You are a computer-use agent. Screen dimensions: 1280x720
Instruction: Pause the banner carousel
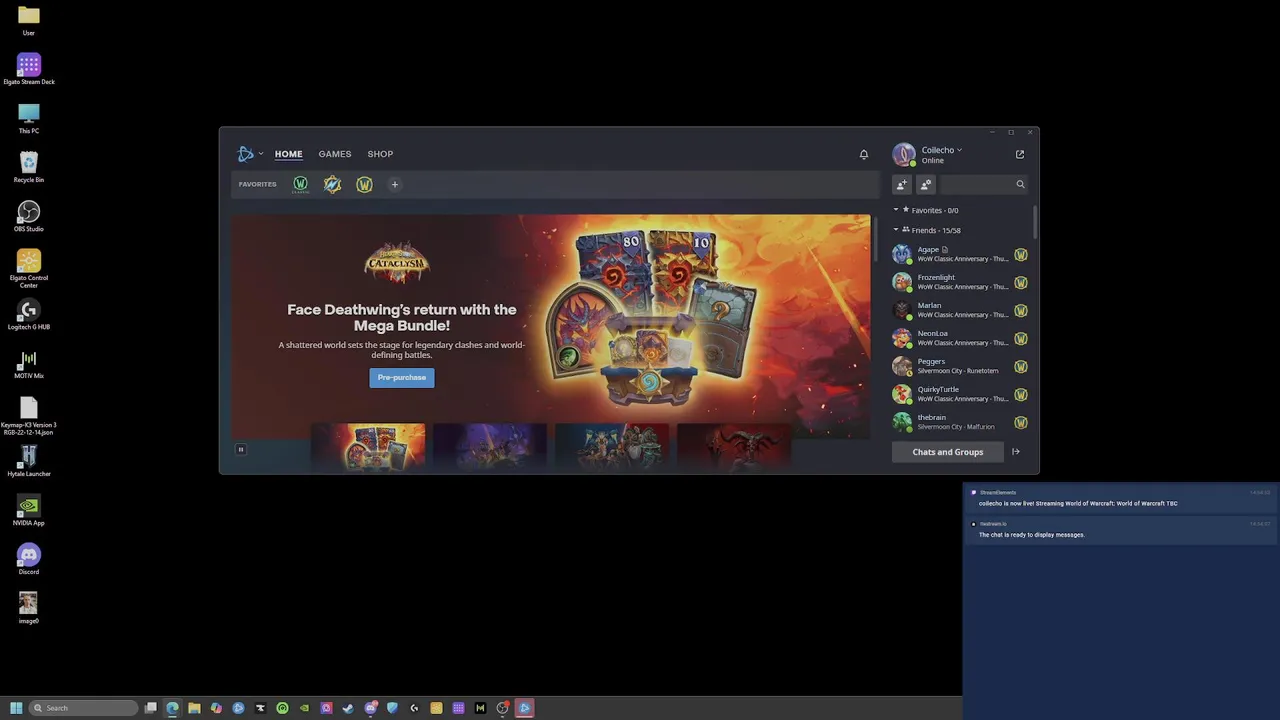(x=241, y=450)
